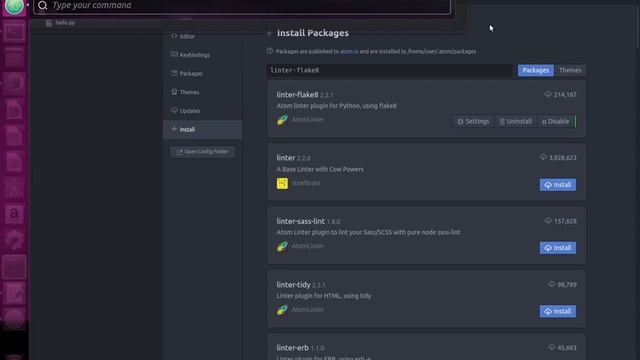This screenshot has width=640, height=360.
Task: Switch search filter to Packages
Action: (x=536, y=70)
